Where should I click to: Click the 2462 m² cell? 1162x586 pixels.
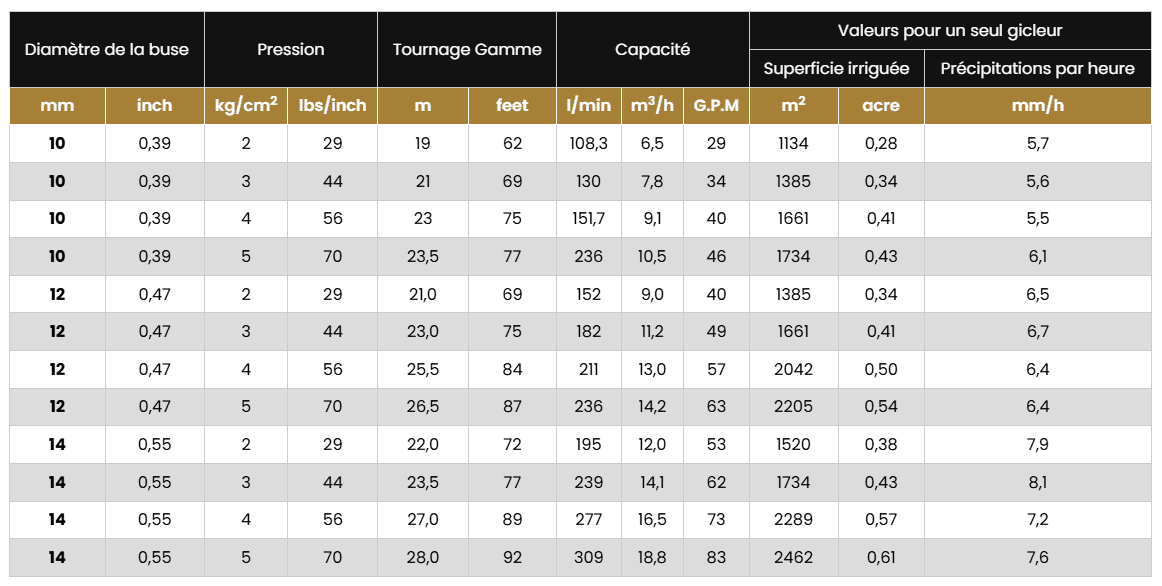click(793, 557)
